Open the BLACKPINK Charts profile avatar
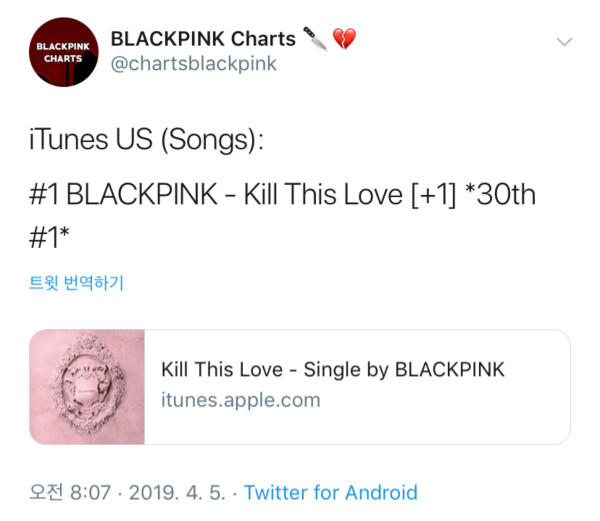The height and width of the screenshot is (521, 600). point(64,52)
